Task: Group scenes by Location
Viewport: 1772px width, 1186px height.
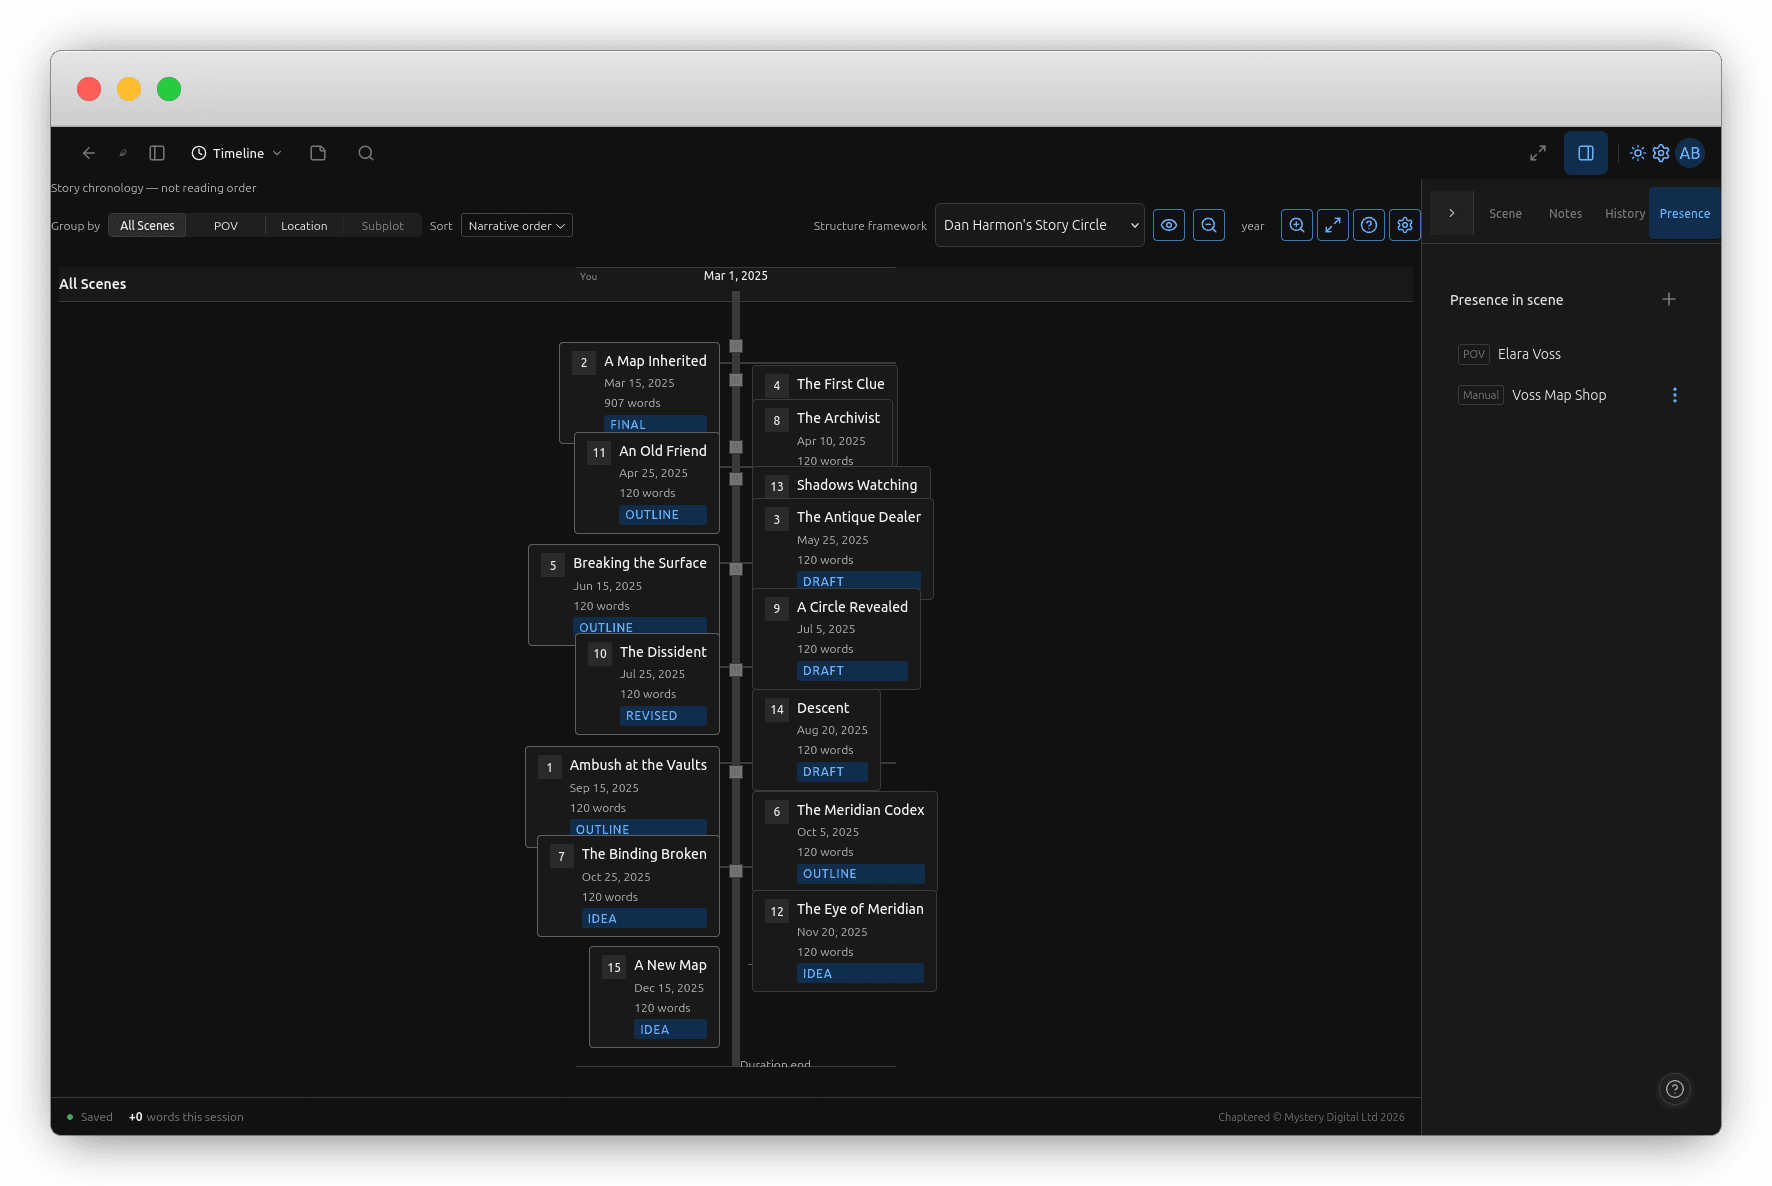Action: (x=304, y=226)
